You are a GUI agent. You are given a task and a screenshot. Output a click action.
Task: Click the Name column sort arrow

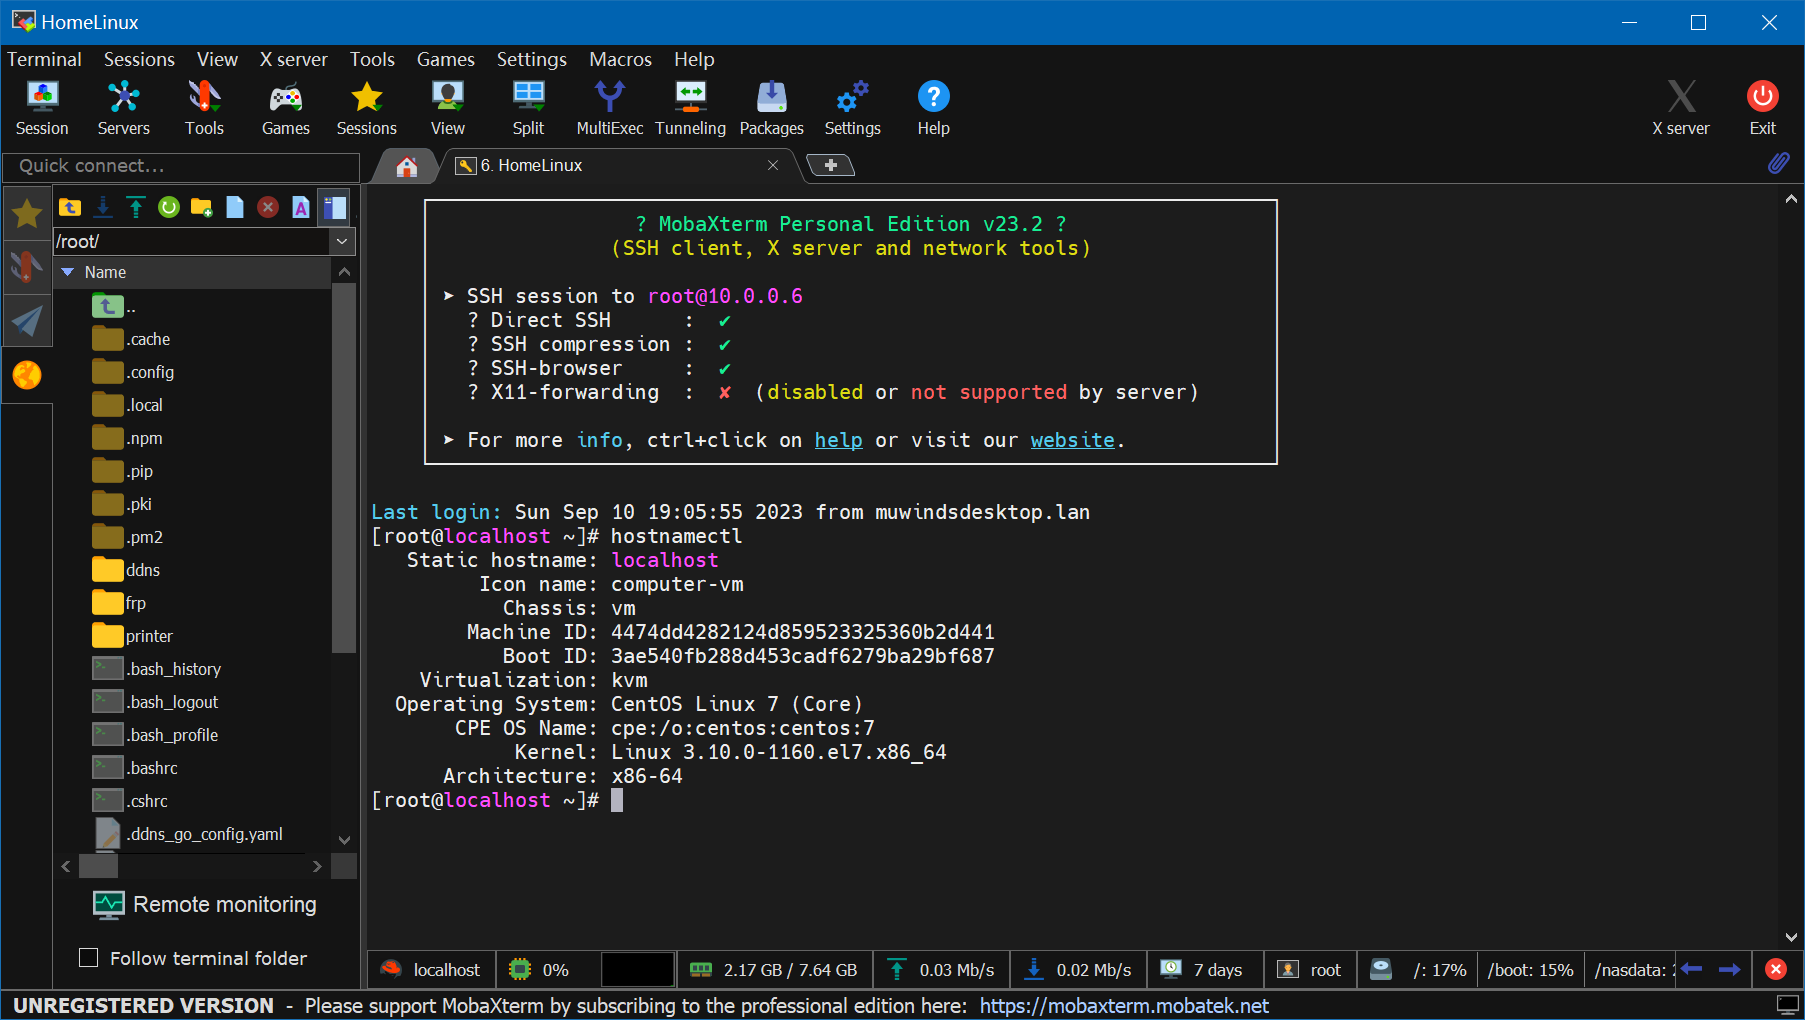[x=68, y=272]
